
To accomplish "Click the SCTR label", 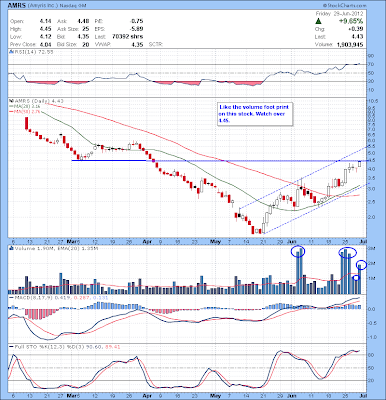I will click(x=155, y=44).
